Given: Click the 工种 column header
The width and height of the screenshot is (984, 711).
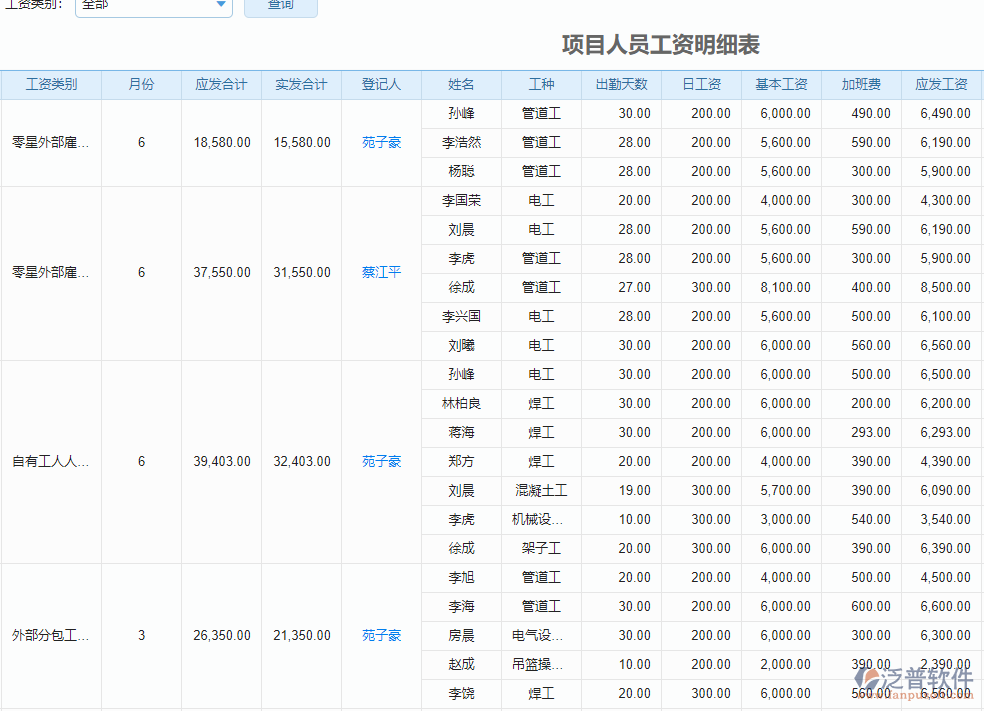Looking at the screenshot, I should click(541, 84).
